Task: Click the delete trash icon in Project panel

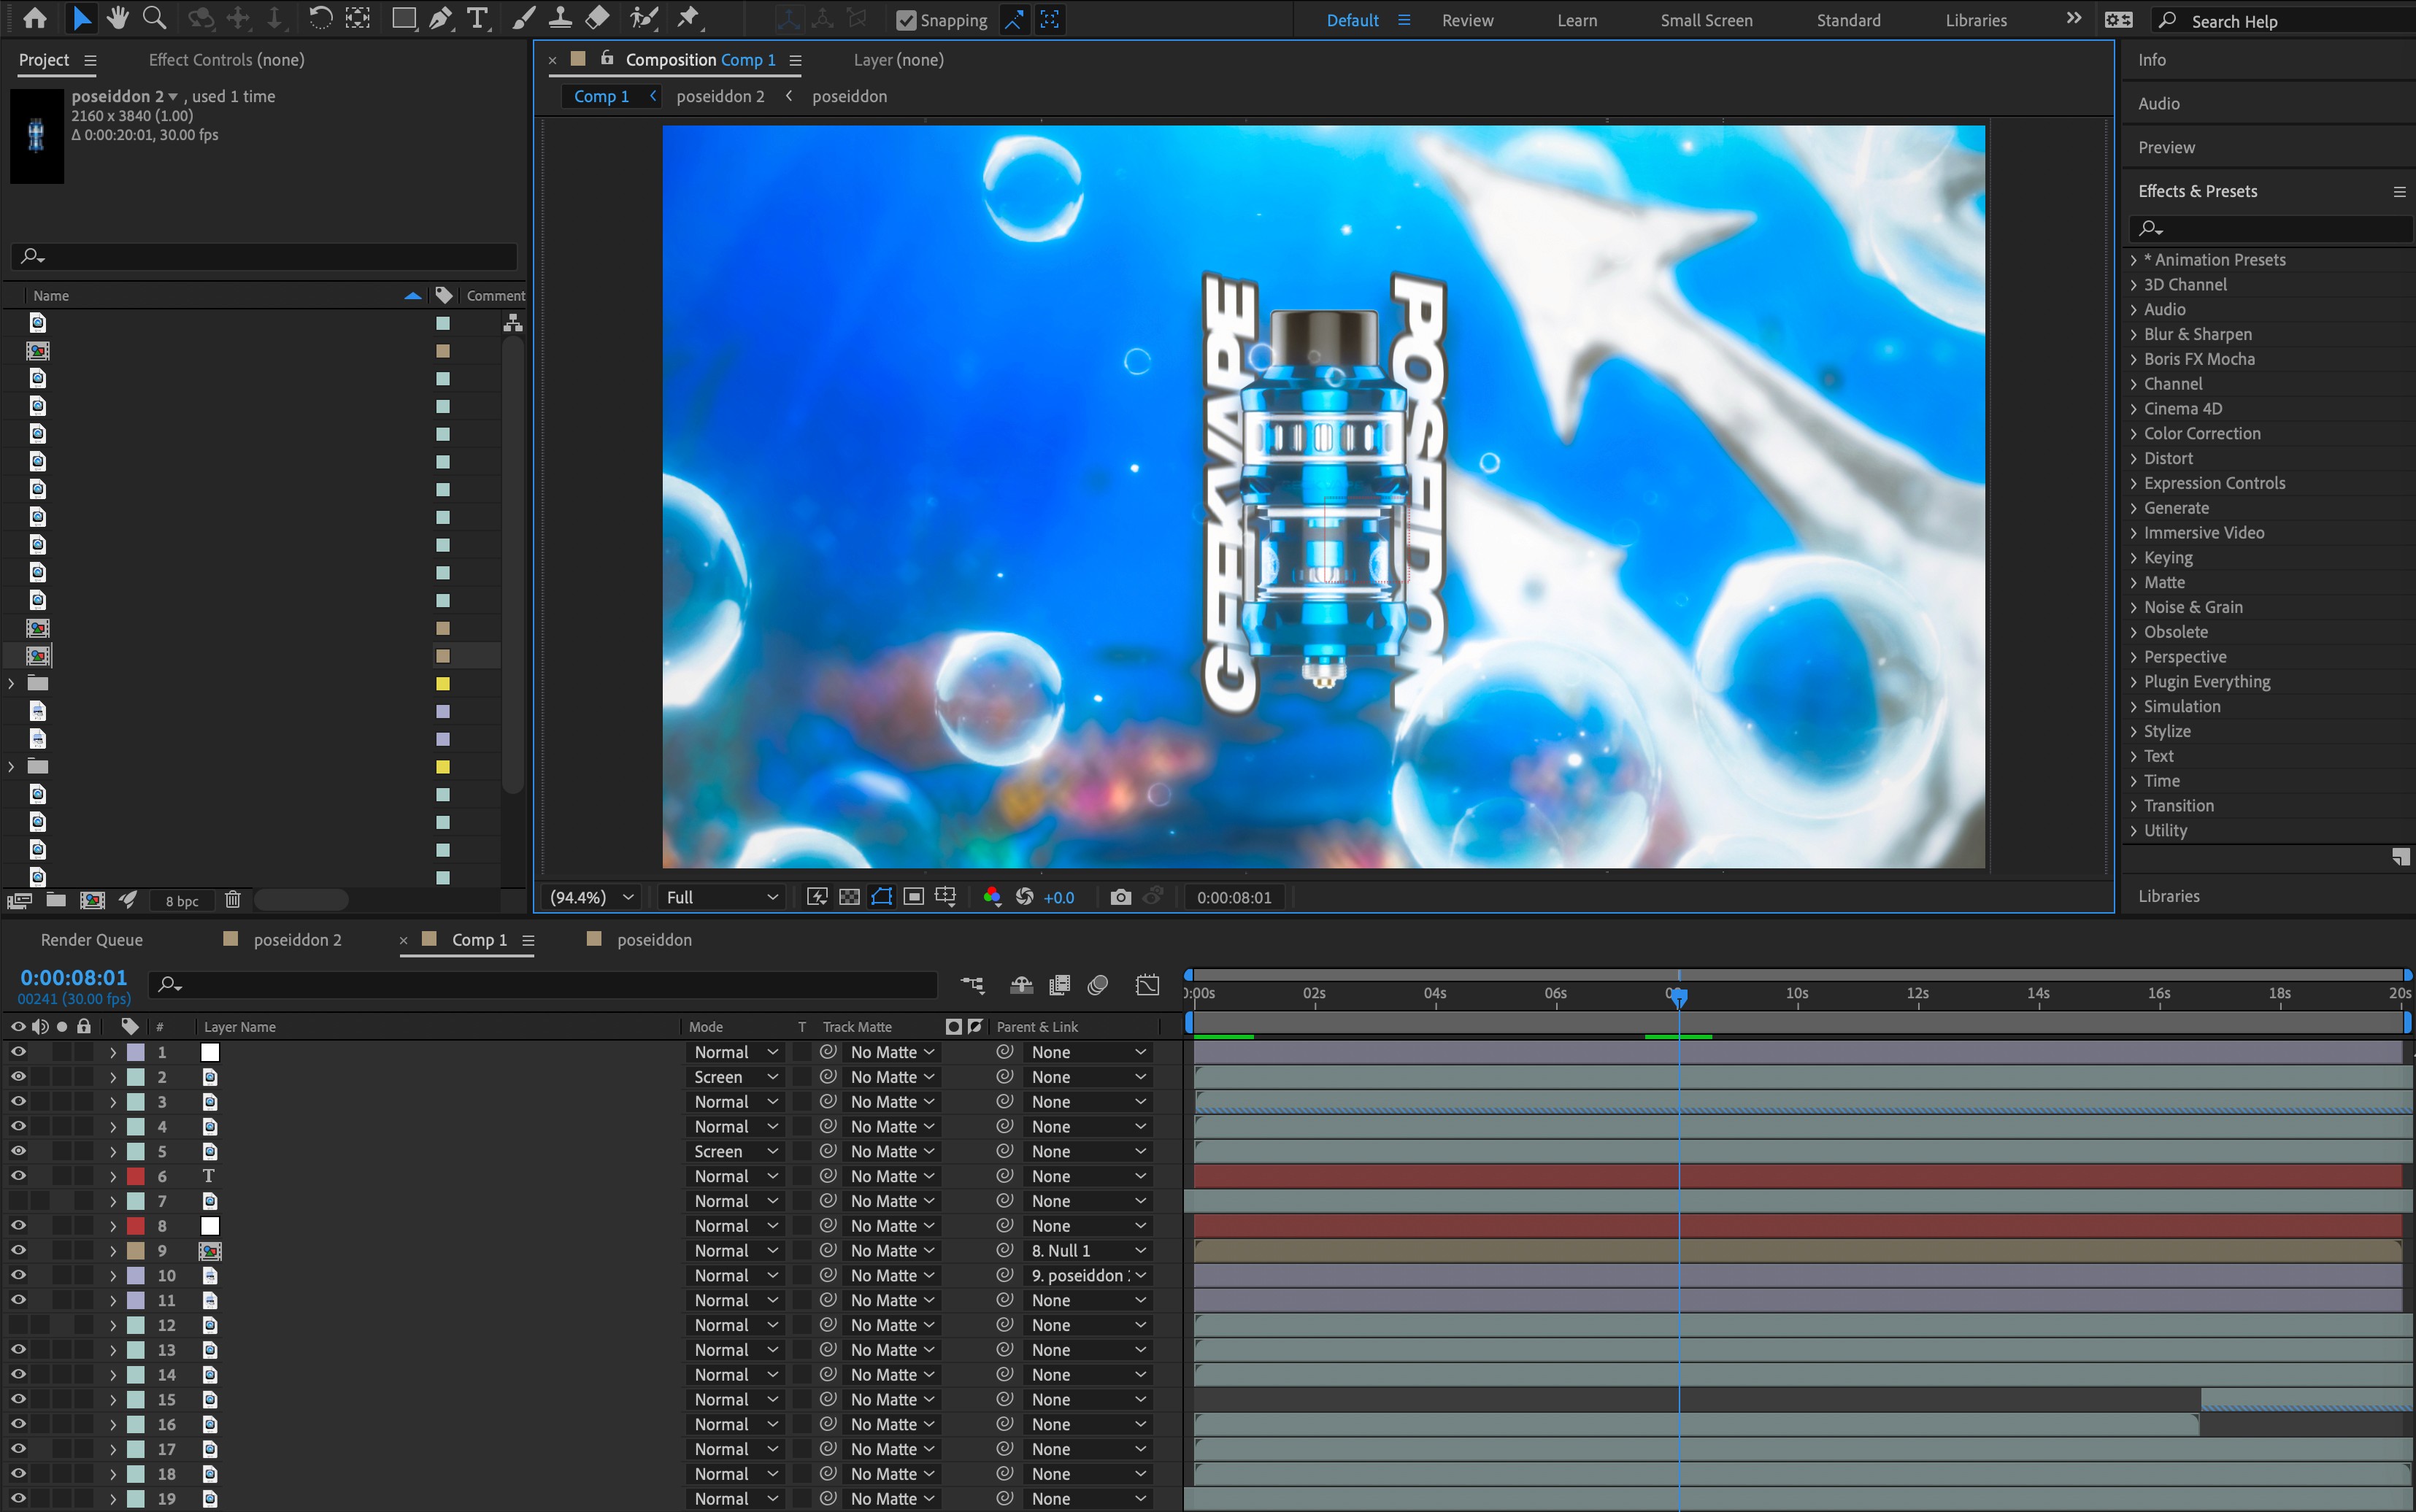Action: tap(233, 900)
